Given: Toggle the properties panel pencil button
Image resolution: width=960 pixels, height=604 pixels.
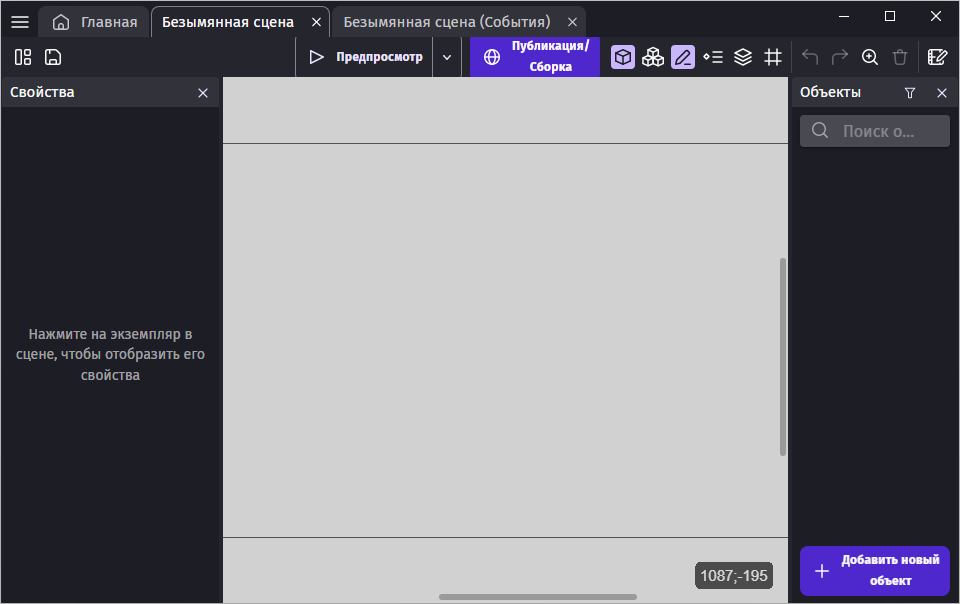Looking at the screenshot, I should pos(683,57).
